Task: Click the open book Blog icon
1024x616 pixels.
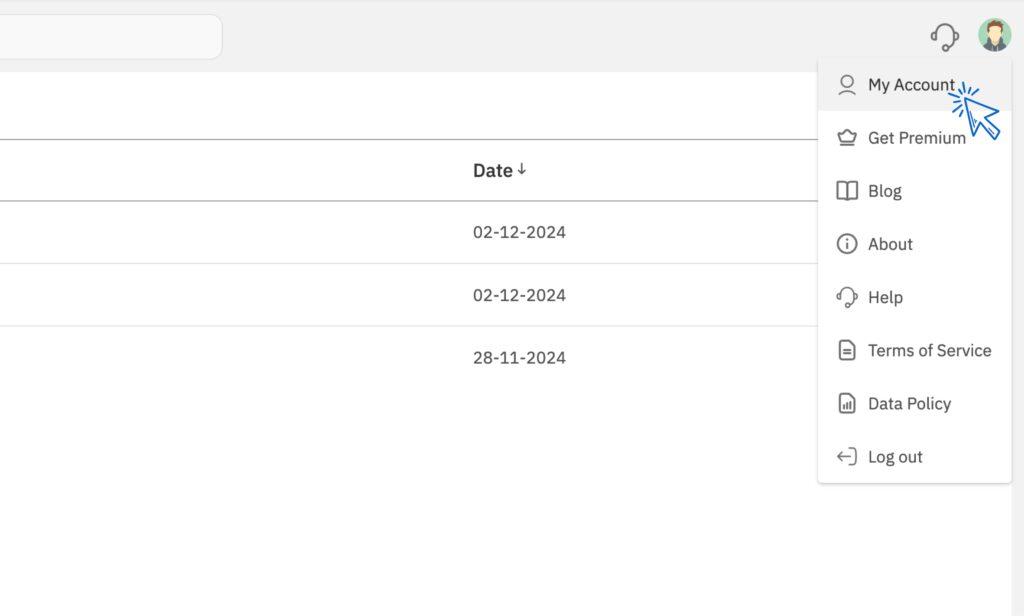Action: (x=847, y=191)
